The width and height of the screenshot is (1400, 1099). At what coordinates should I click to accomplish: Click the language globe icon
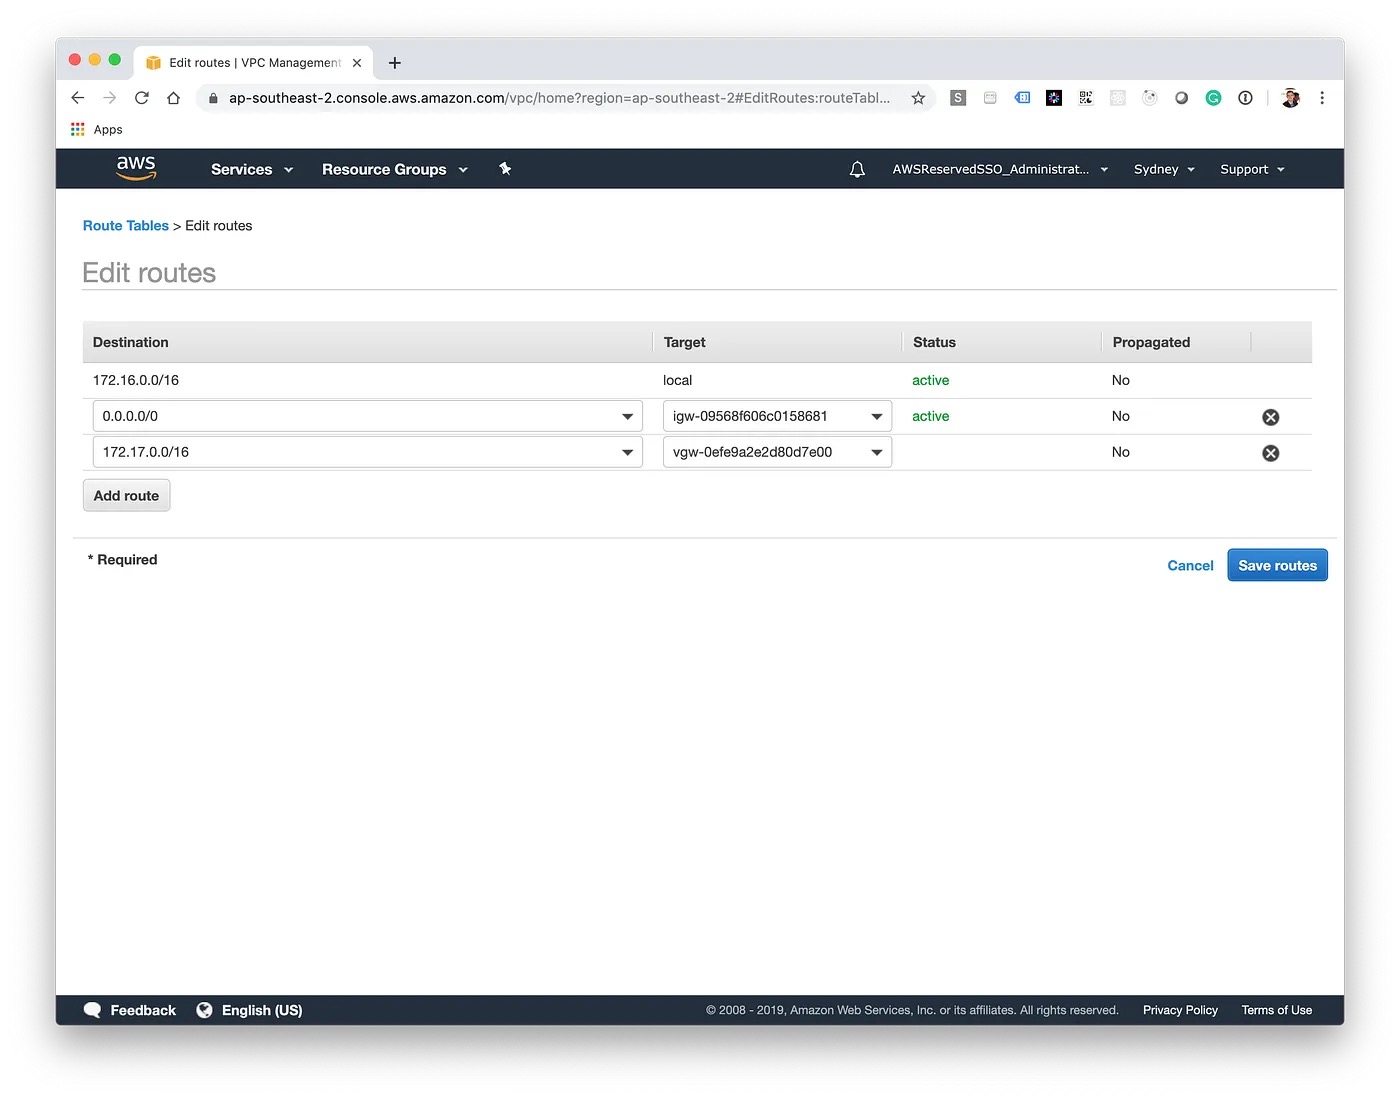coord(204,1010)
